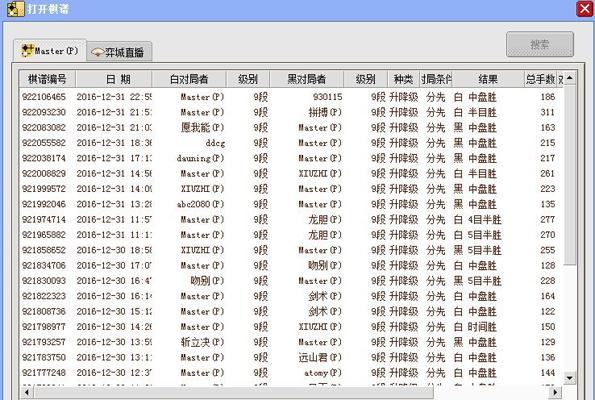
Task: Select game record 922093230
Action: coord(291,112)
